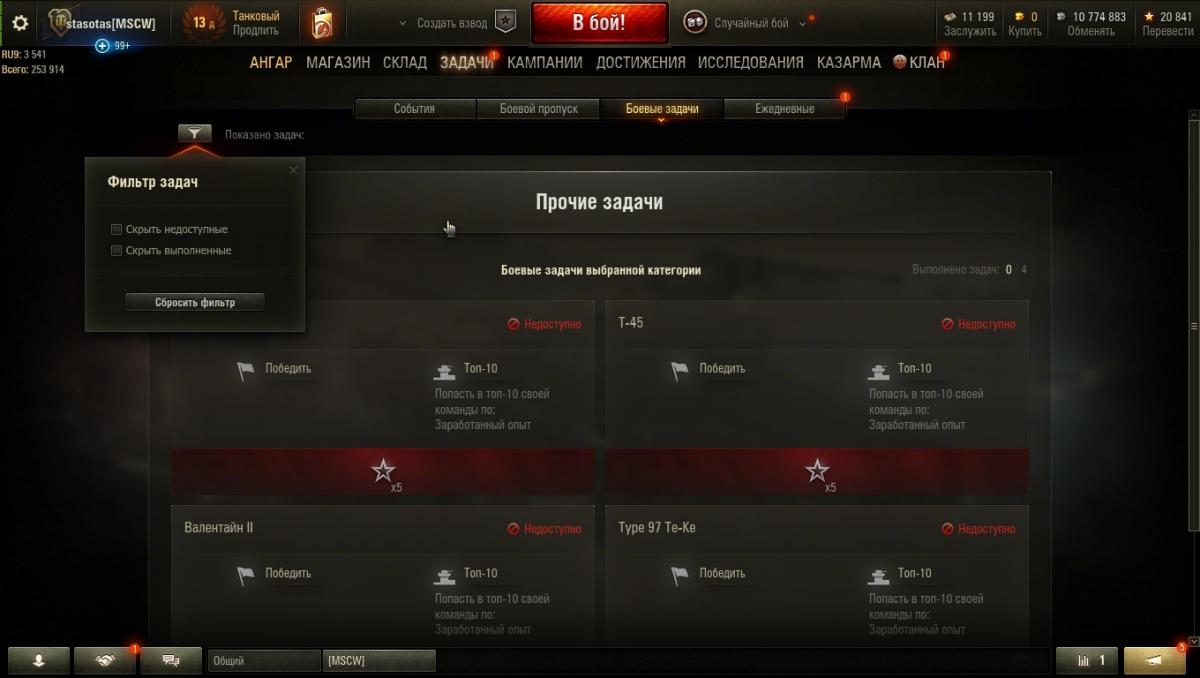Enable Скрыть выполненные checkbox
Screen dimensions: 1200x678
click(117, 251)
